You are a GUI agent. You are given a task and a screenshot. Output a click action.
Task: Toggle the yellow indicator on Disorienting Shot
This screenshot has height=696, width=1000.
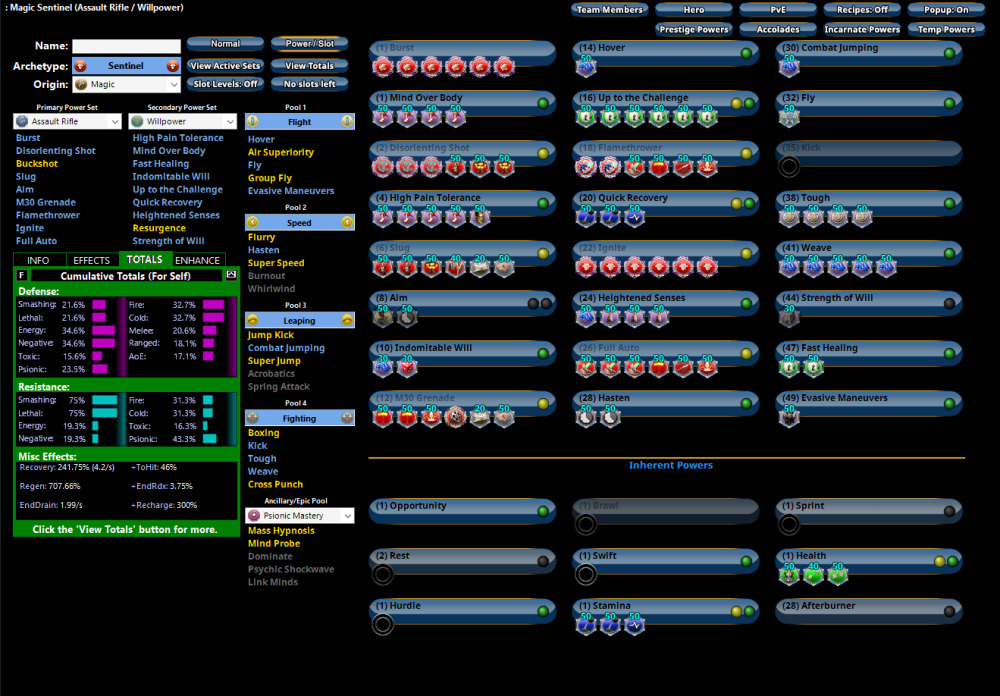(x=543, y=153)
